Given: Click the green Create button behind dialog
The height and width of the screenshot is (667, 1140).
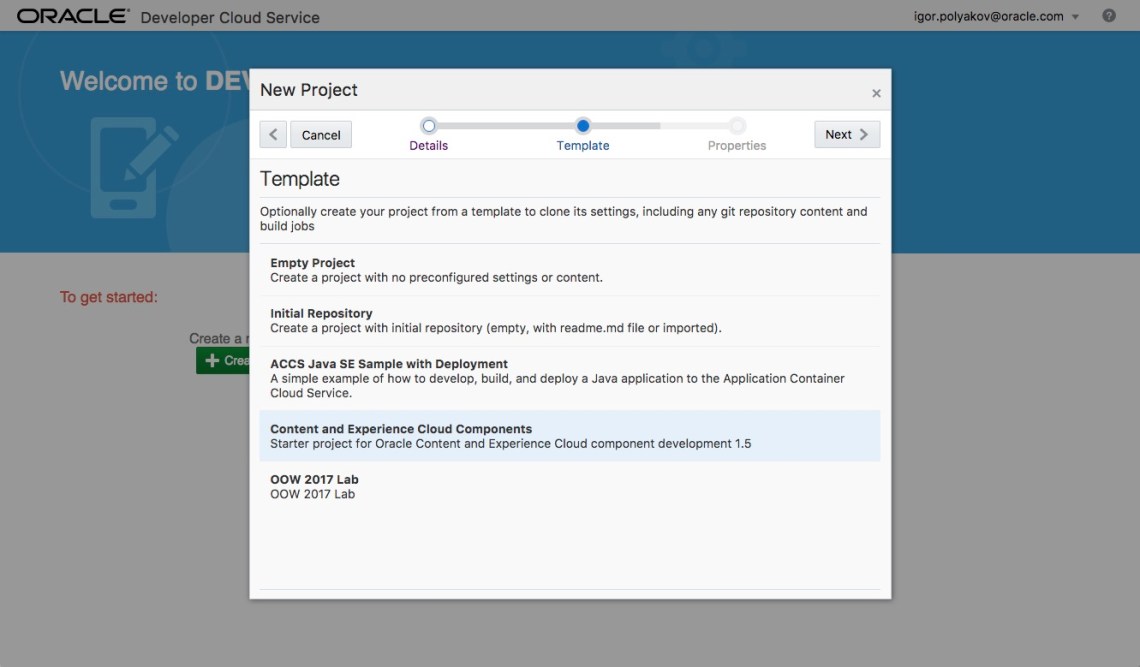Looking at the screenshot, I should (223, 361).
